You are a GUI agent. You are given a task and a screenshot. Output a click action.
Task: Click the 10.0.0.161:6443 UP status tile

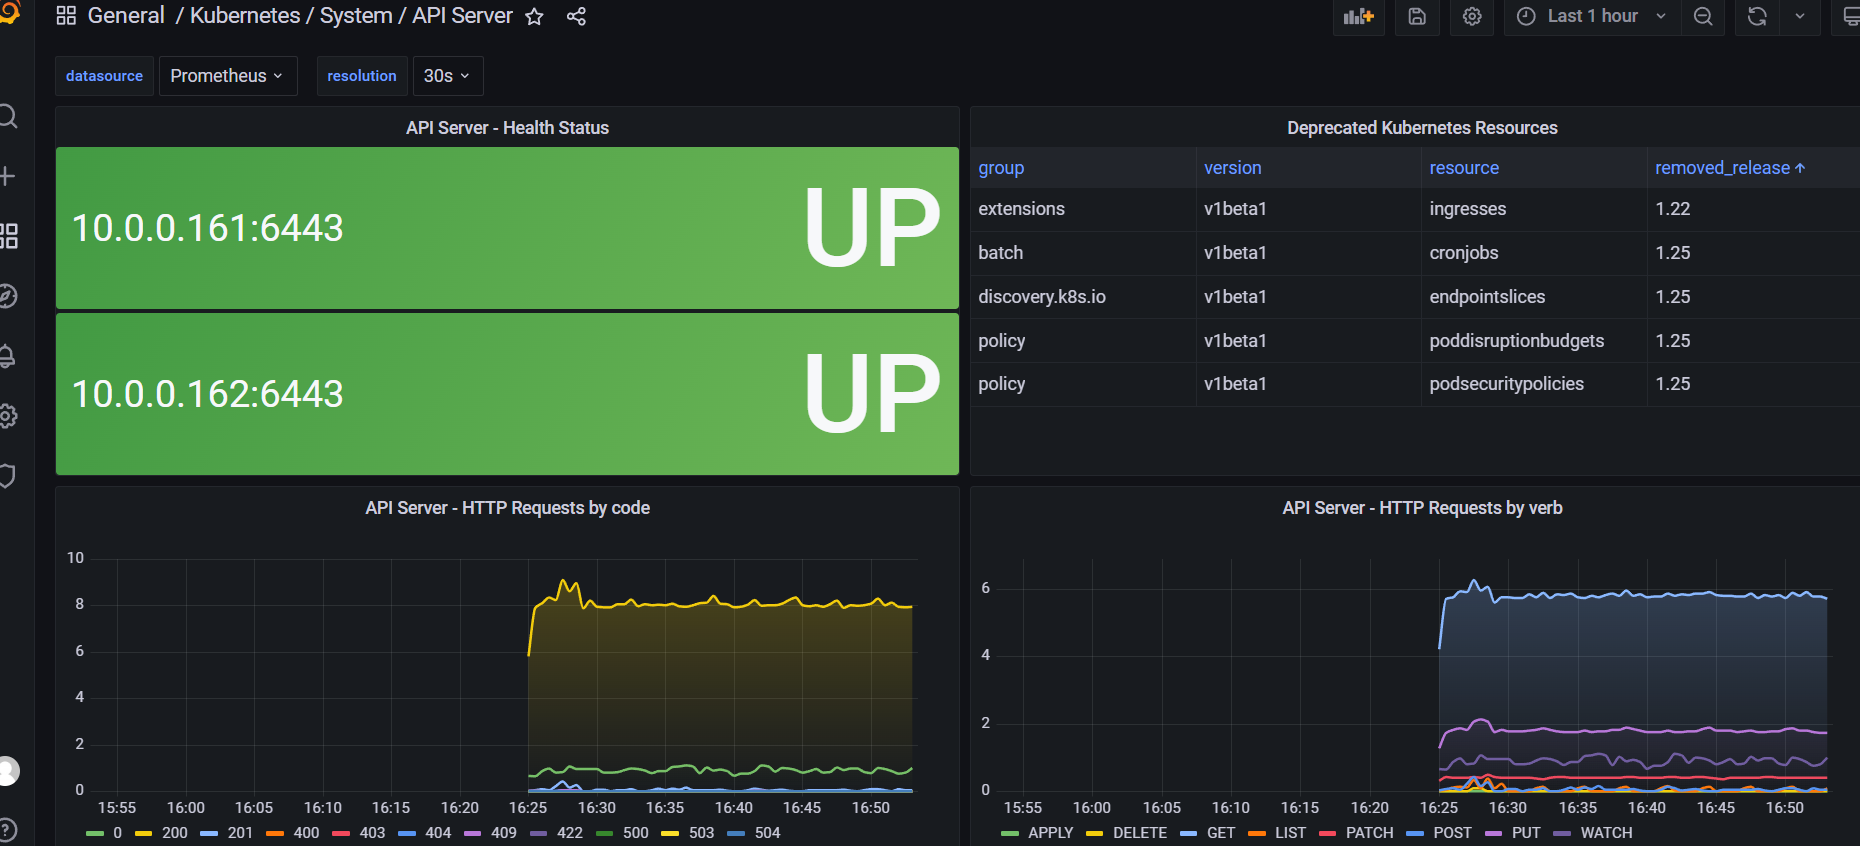coord(507,228)
